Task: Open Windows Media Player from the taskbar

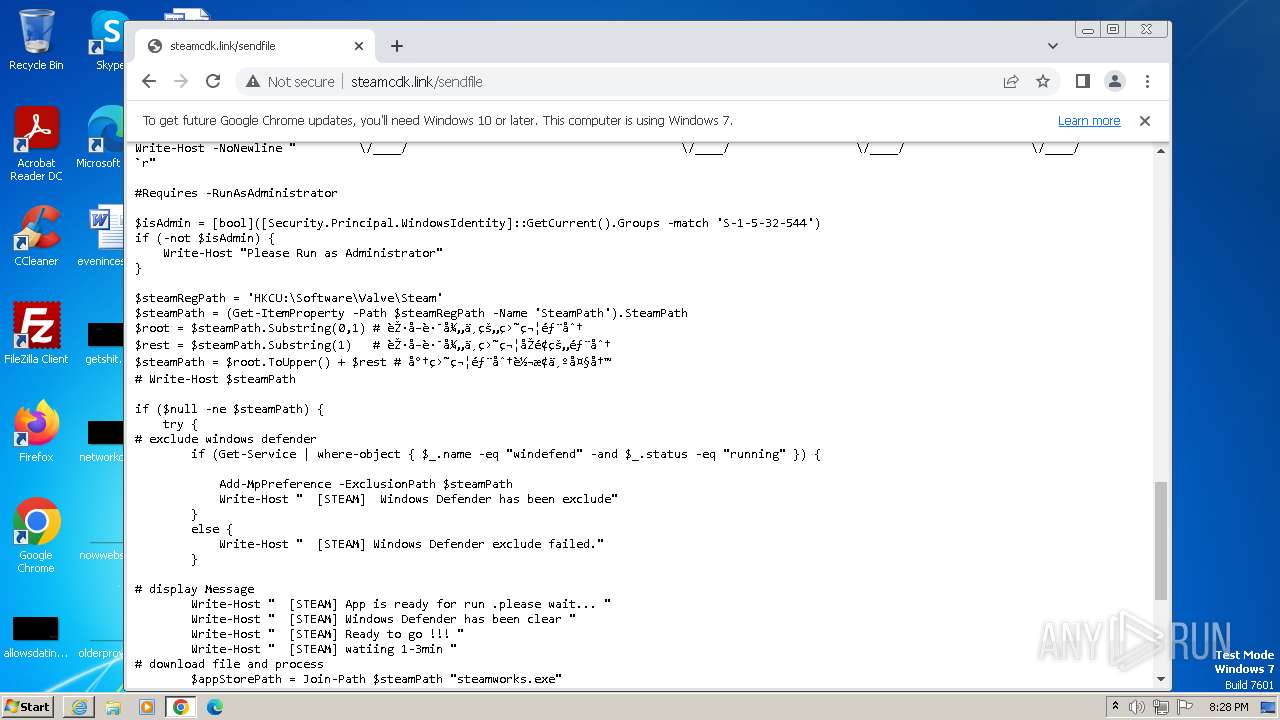Action: [x=147, y=707]
